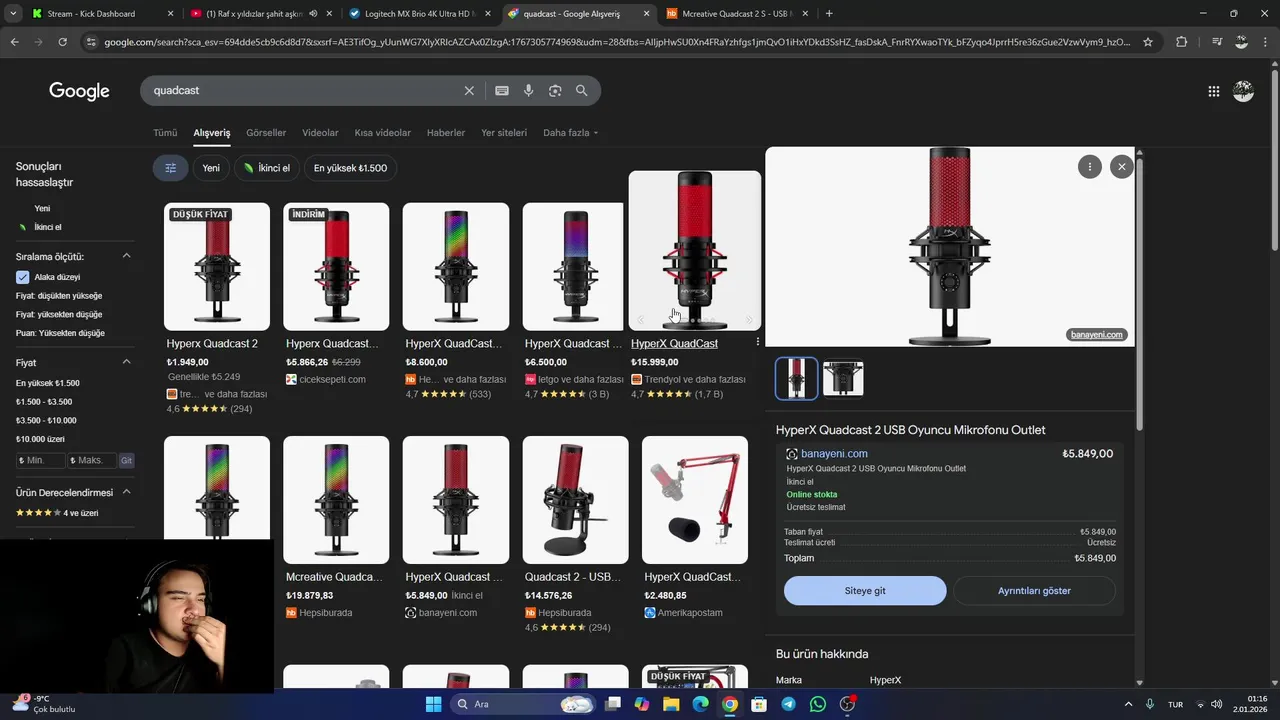Sort by Fiyat: düşükten yükseğe
This screenshot has width=1280, height=720.
coord(59,296)
